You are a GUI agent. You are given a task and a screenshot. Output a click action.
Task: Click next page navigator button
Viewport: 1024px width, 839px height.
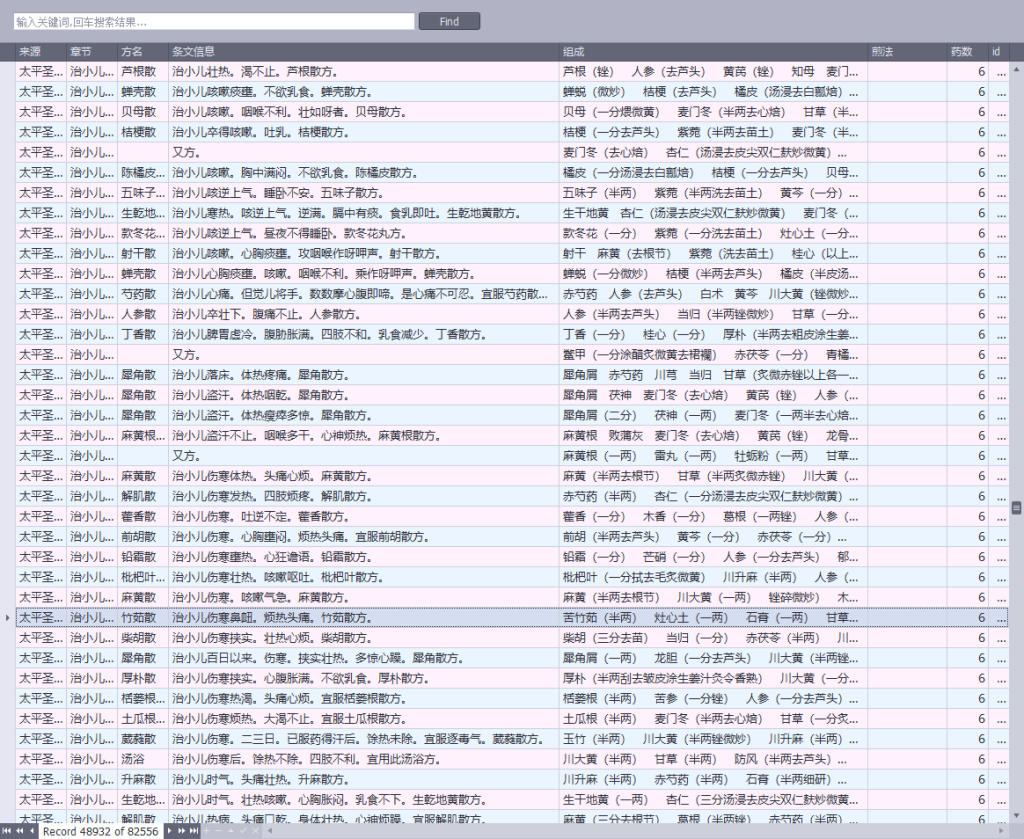181,831
